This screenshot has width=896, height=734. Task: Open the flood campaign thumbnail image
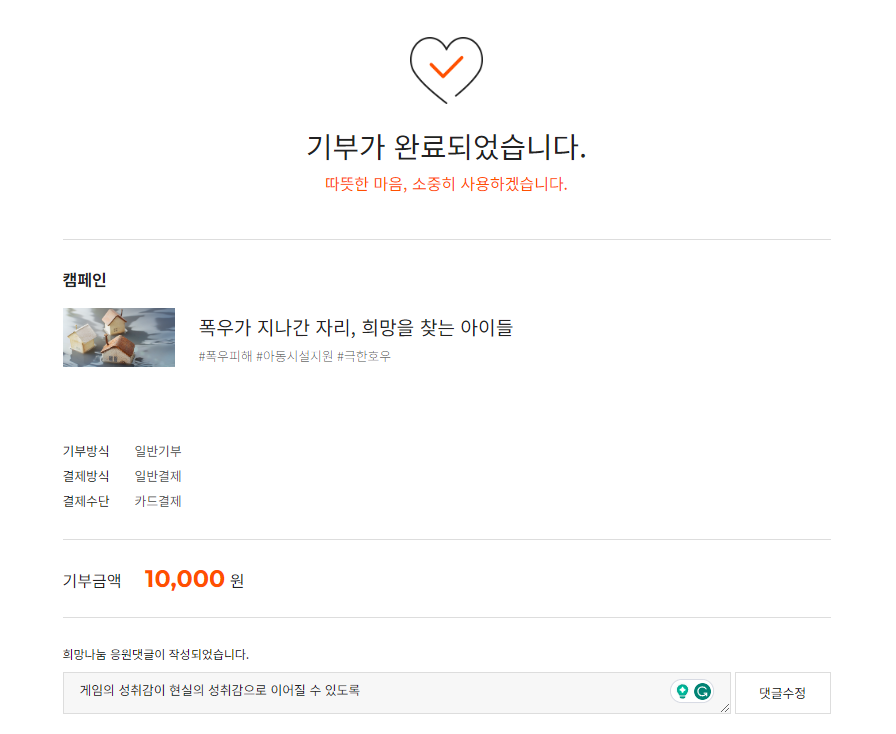pyautogui.click(x=119, y=338)
